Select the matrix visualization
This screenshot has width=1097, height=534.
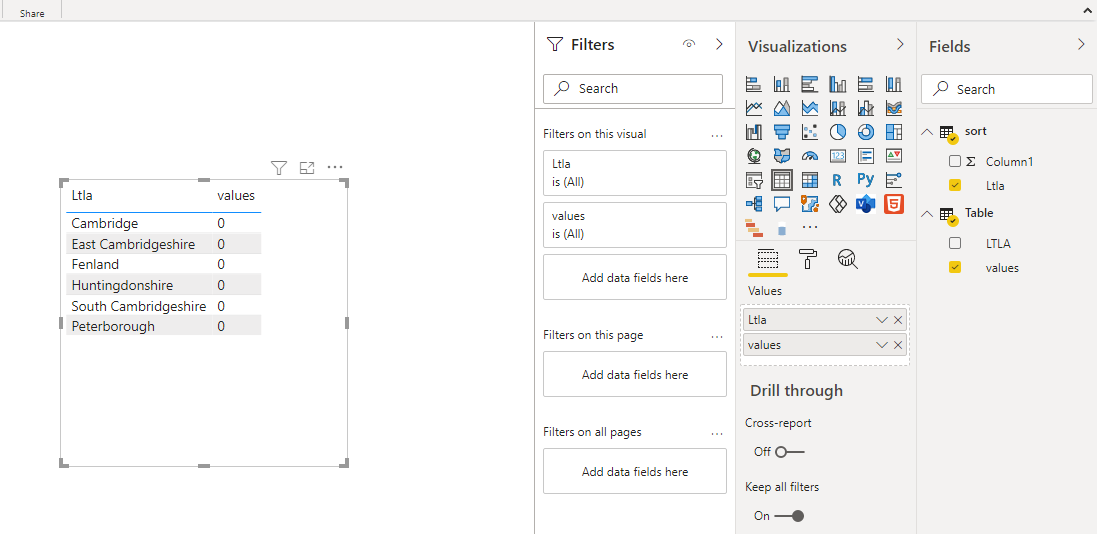click(809, 180)
